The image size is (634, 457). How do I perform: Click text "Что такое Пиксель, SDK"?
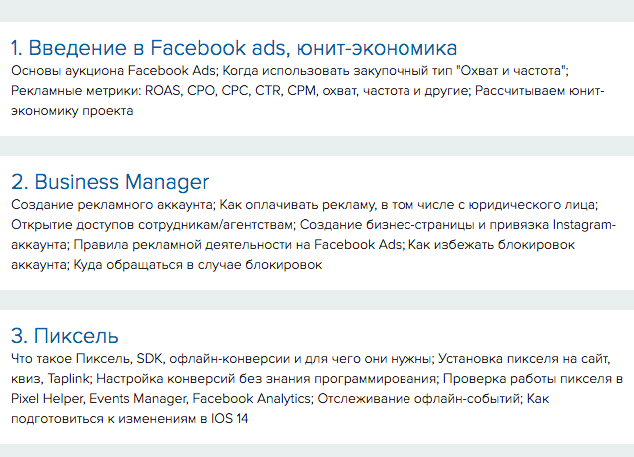[x=87, y=359]
